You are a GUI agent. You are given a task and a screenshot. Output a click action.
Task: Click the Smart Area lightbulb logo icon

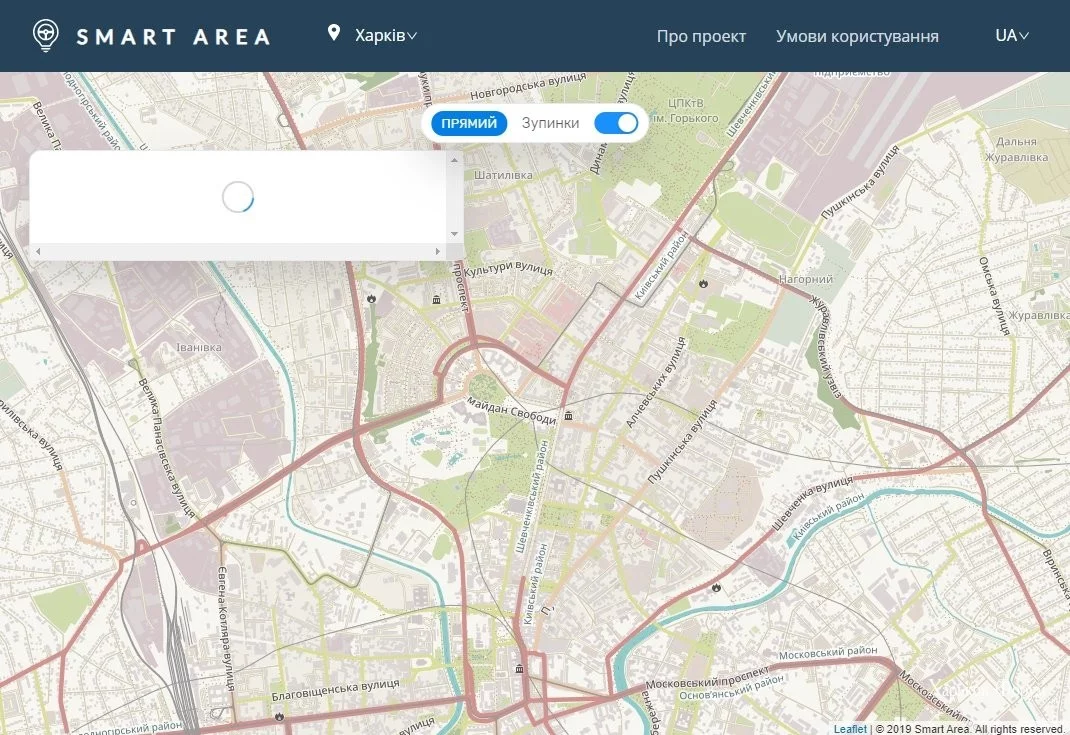(45, 36)
